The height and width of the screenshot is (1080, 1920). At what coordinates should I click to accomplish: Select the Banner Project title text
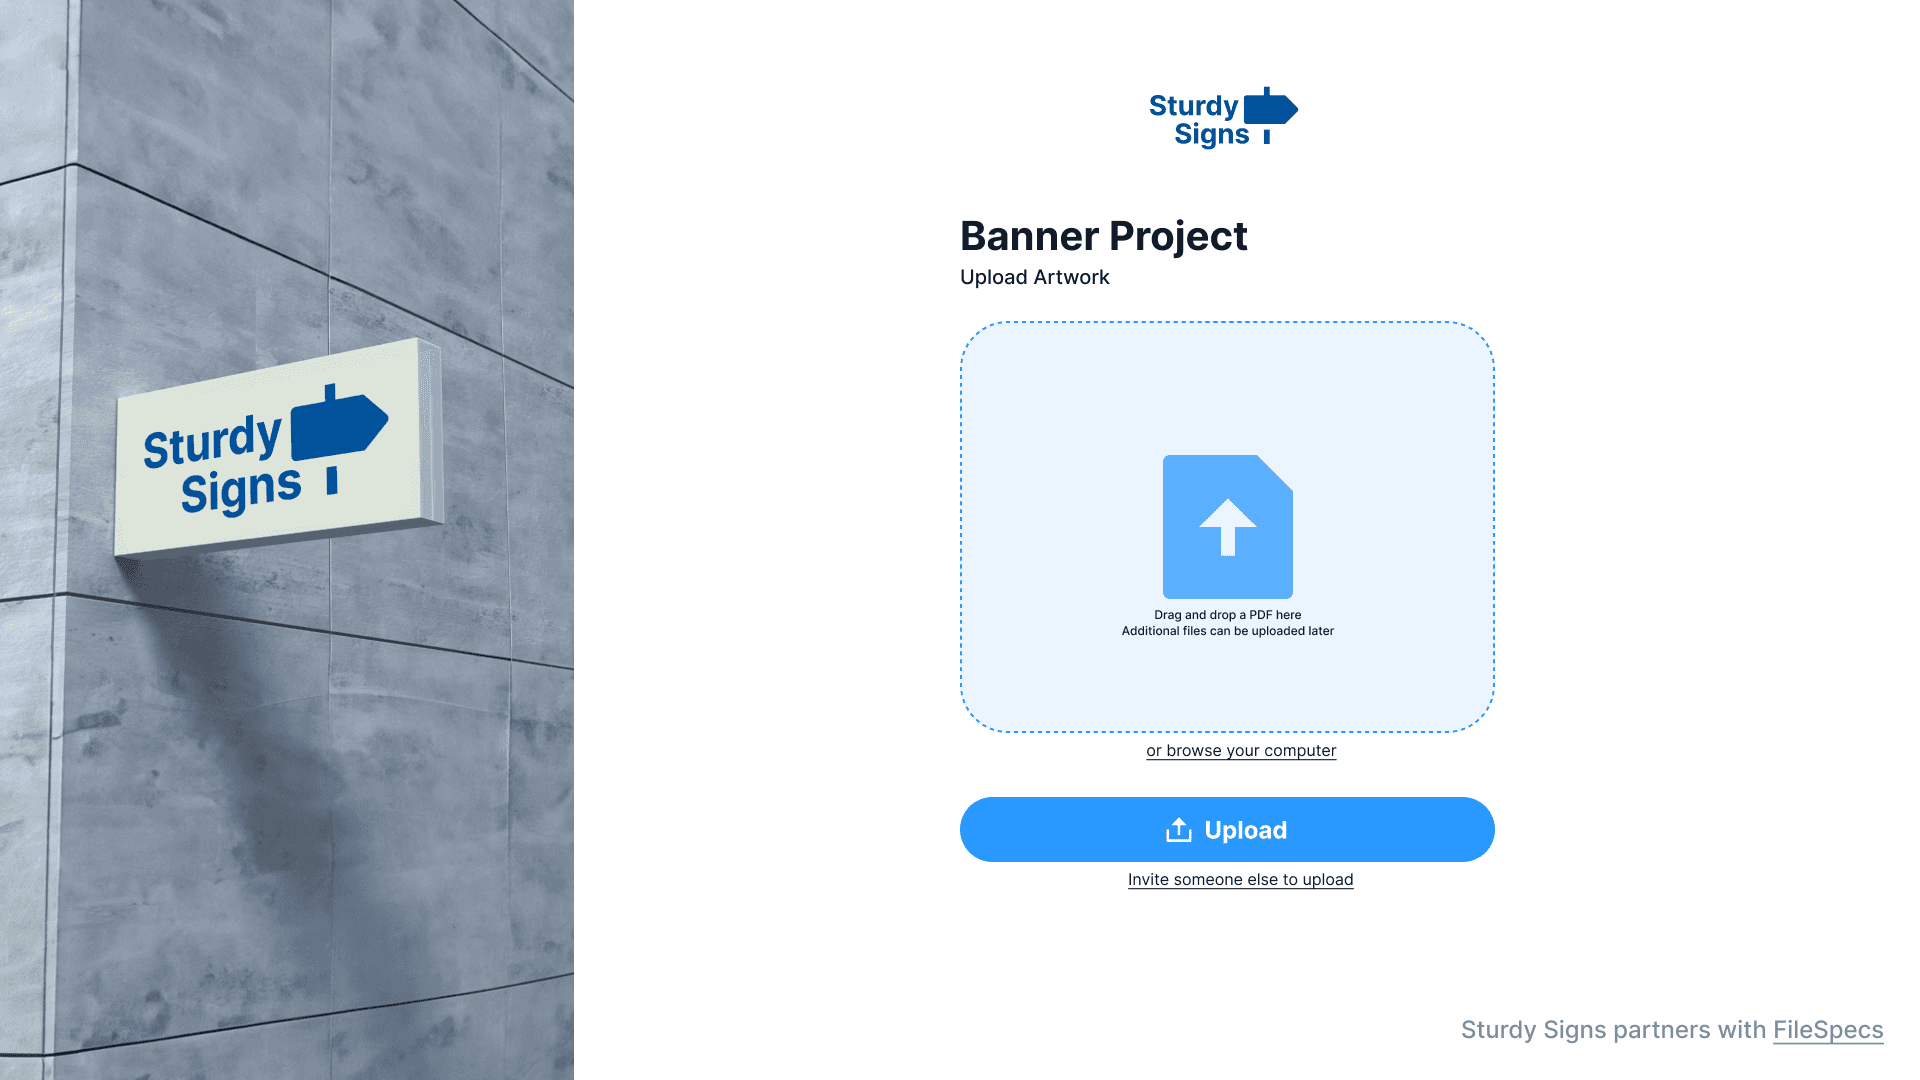pos(1104,235)
